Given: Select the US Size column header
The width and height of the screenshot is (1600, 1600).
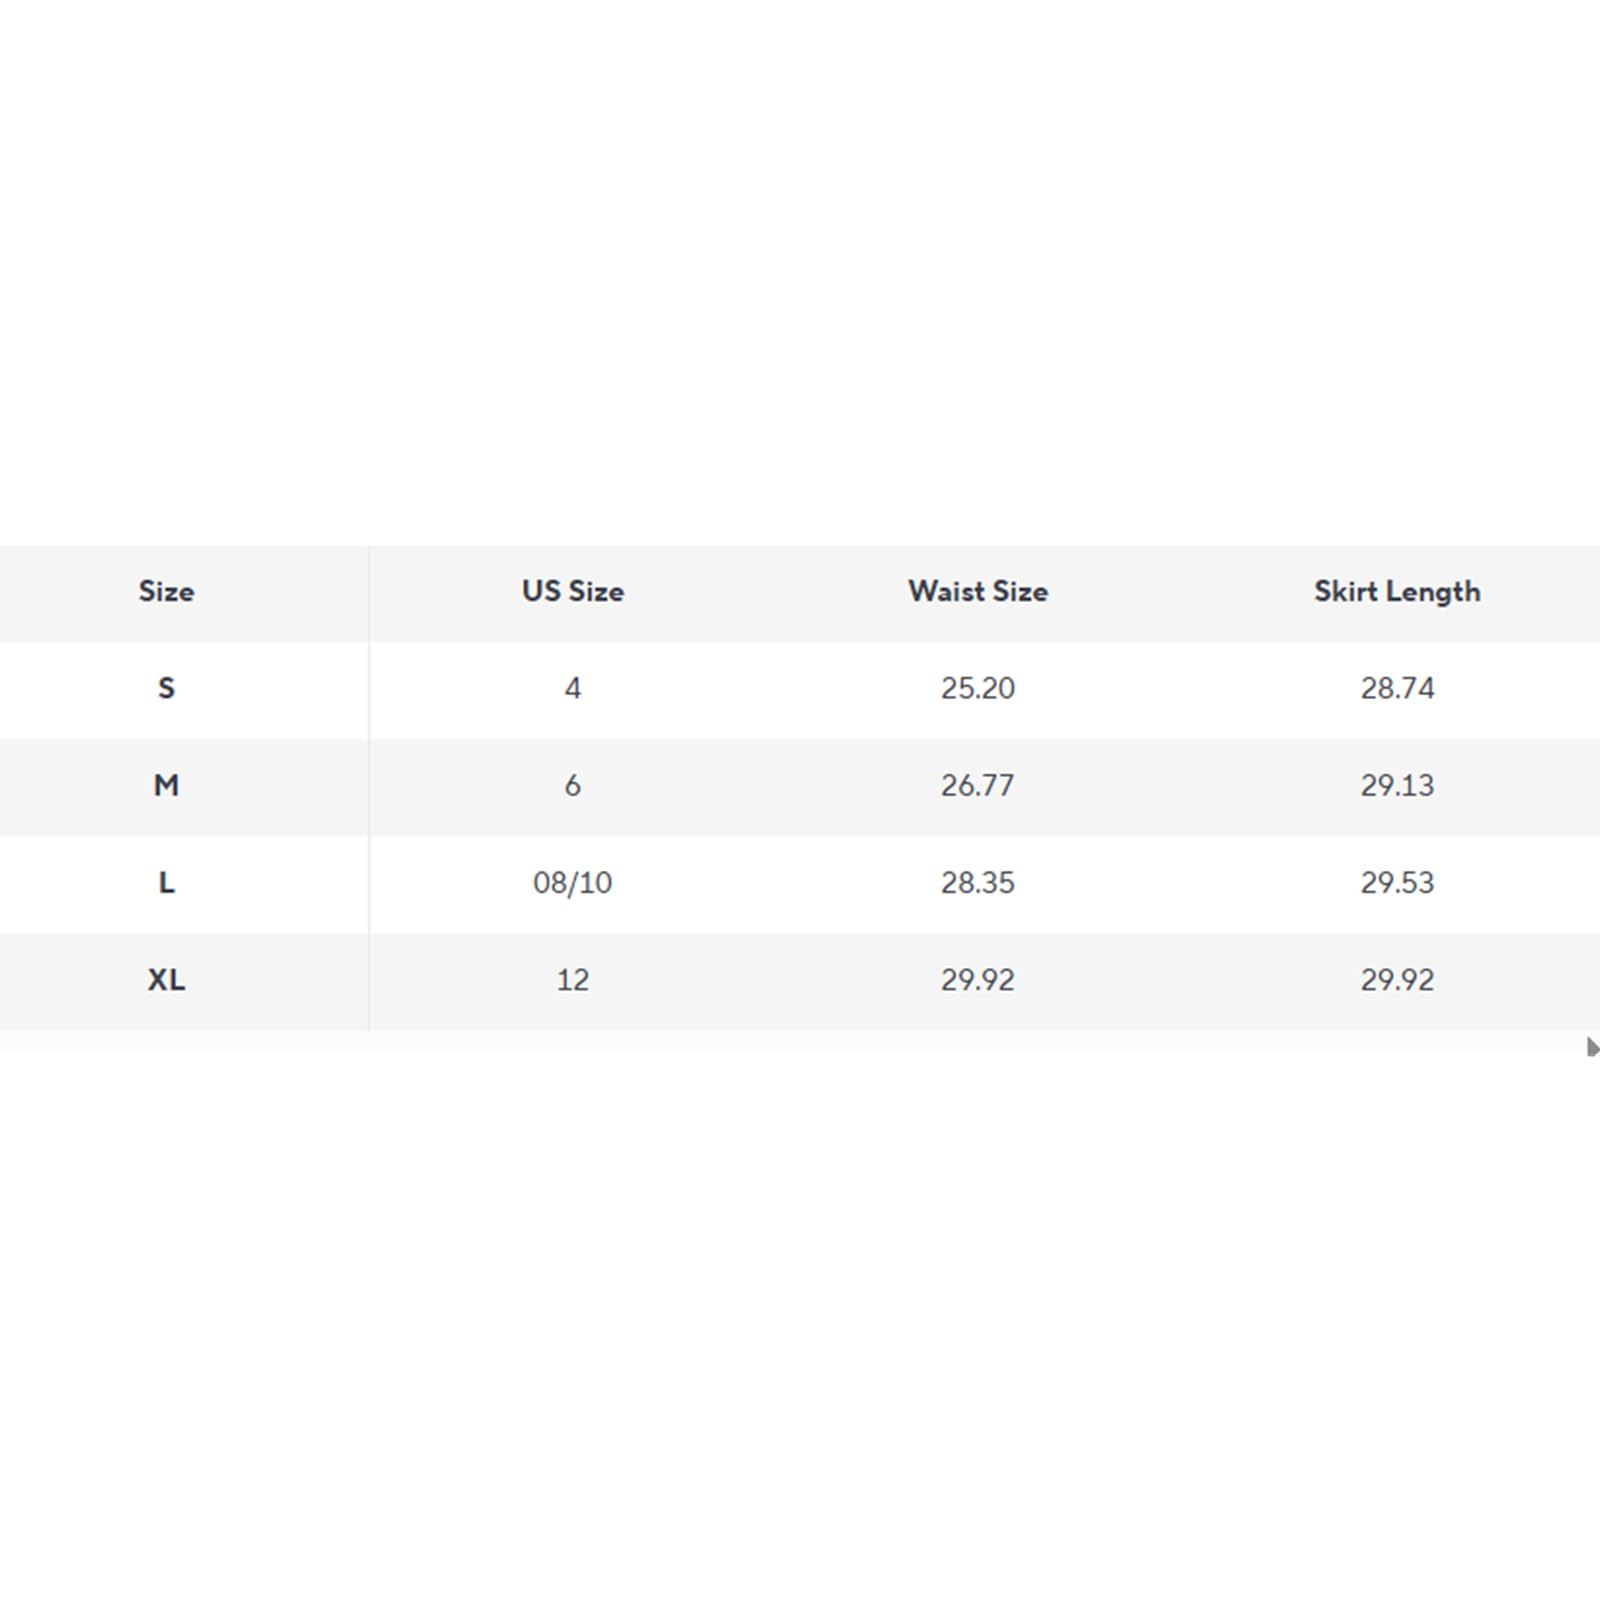Looking at the screenshot, I should coord(573,591).
